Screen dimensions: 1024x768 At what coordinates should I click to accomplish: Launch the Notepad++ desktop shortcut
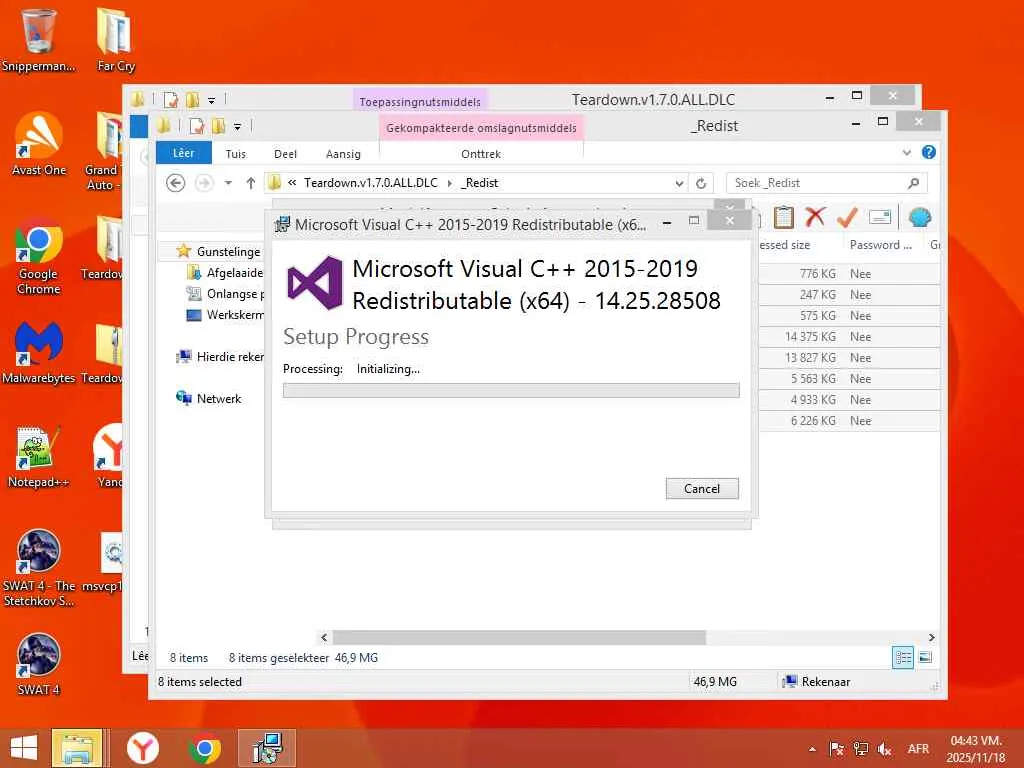[x=39, y=456]
